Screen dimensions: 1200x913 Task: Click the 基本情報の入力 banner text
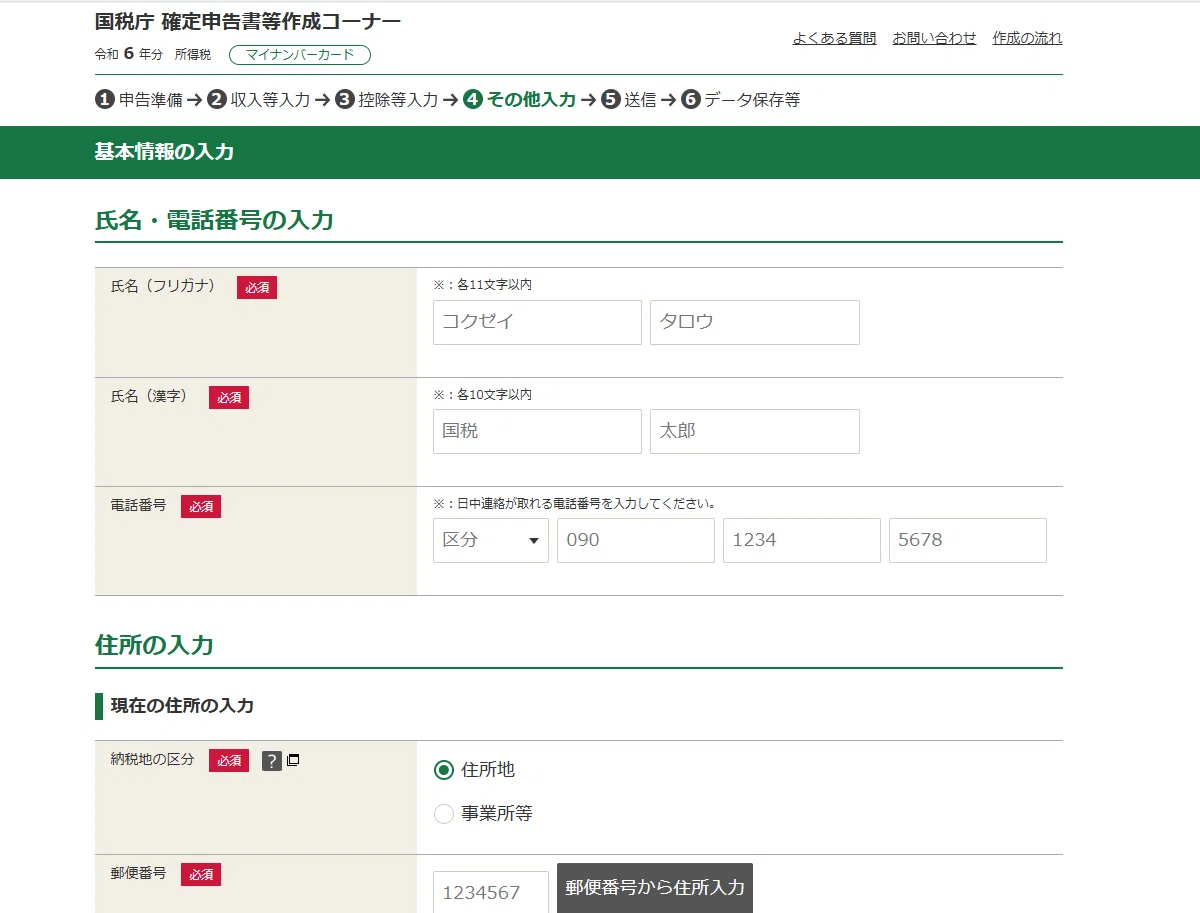pyautogui.click(x=164, y=152)
